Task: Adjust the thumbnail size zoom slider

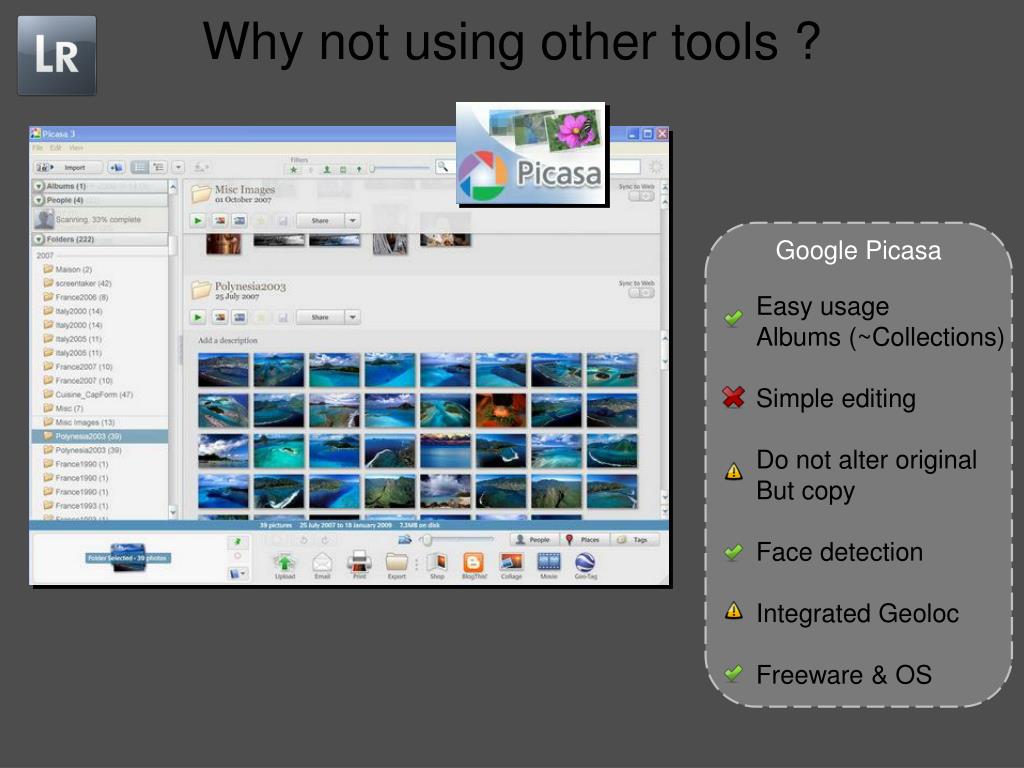Action: click(457, 539)
